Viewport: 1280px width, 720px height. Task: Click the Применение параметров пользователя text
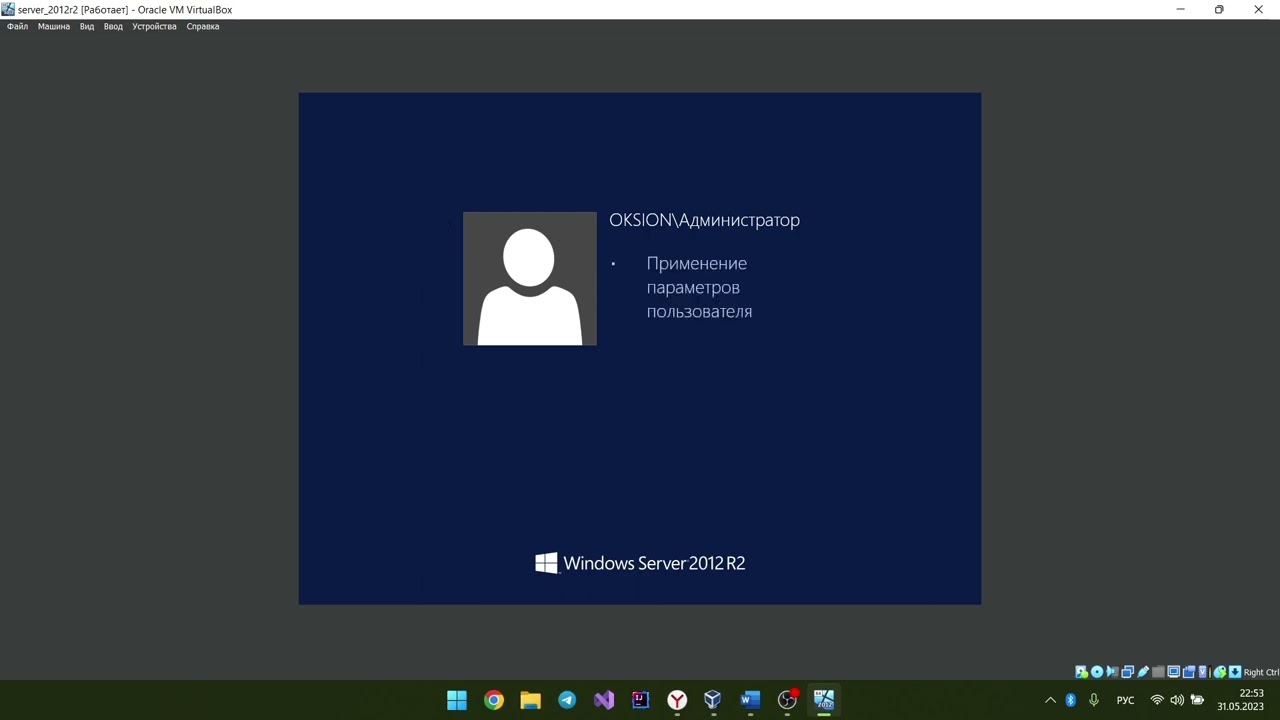(699, 287)
